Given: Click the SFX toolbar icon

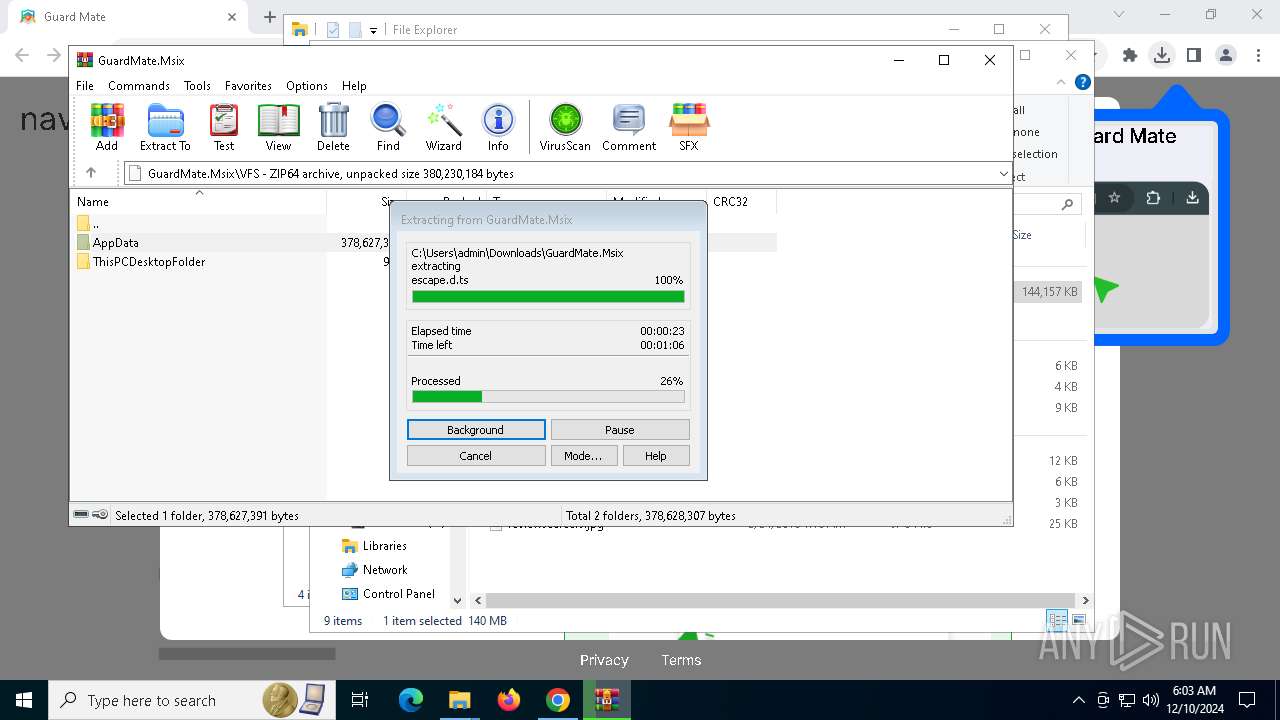Looking at the screenshot, I should pos(689,127).
